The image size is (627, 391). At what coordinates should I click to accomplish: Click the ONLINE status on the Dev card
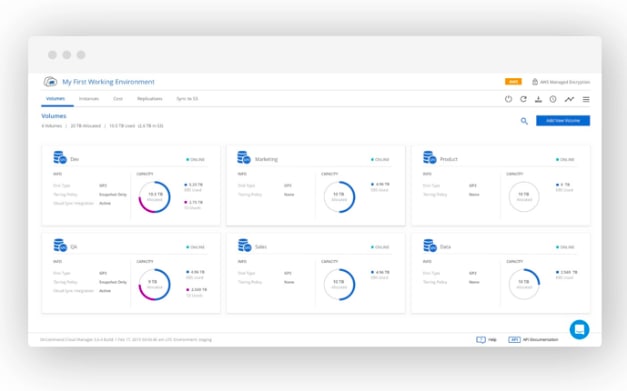[x=195, y=160]
